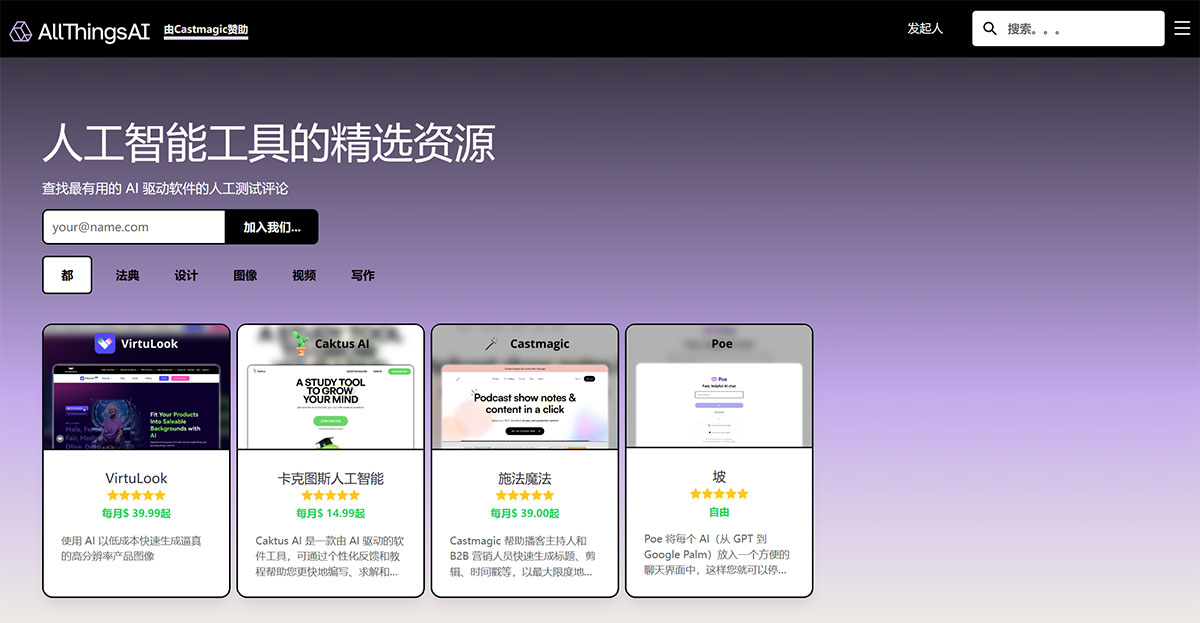Click the star rating under 施法魔法
The image size is (1200, 623).
[x=524, y=494]
